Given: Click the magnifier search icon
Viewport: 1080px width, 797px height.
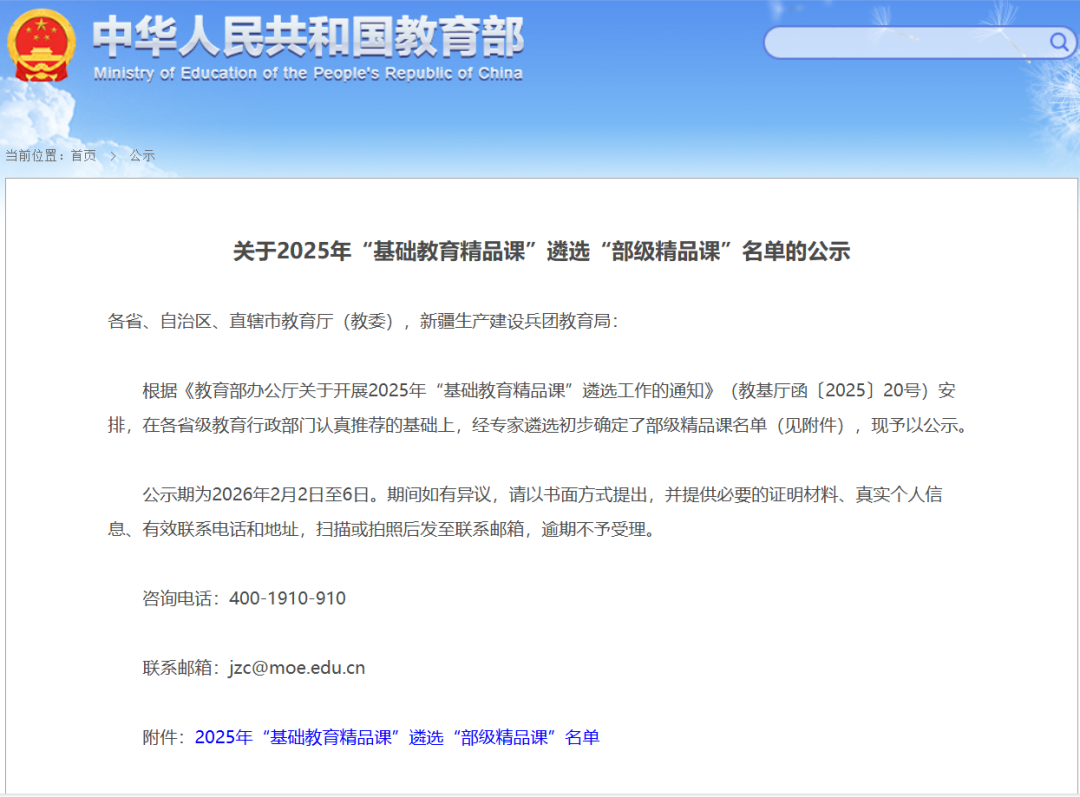Looking at the screenshot, I should [1058, 42].
